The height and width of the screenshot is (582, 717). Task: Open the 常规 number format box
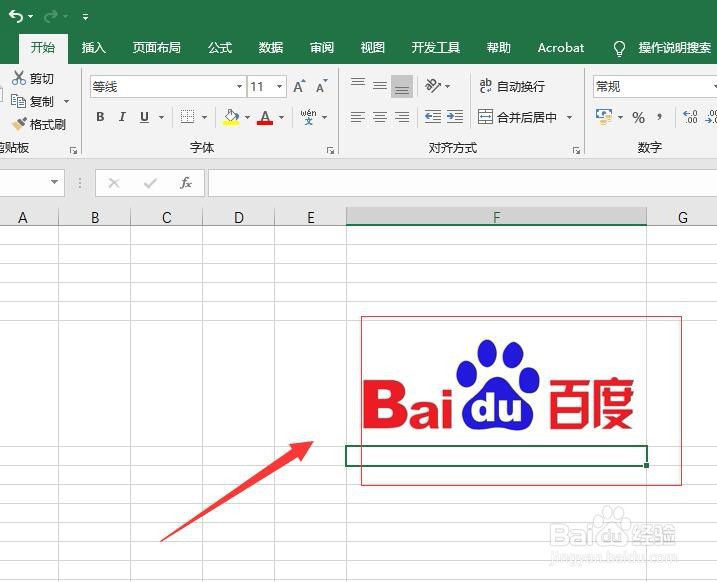coord(655,86)
